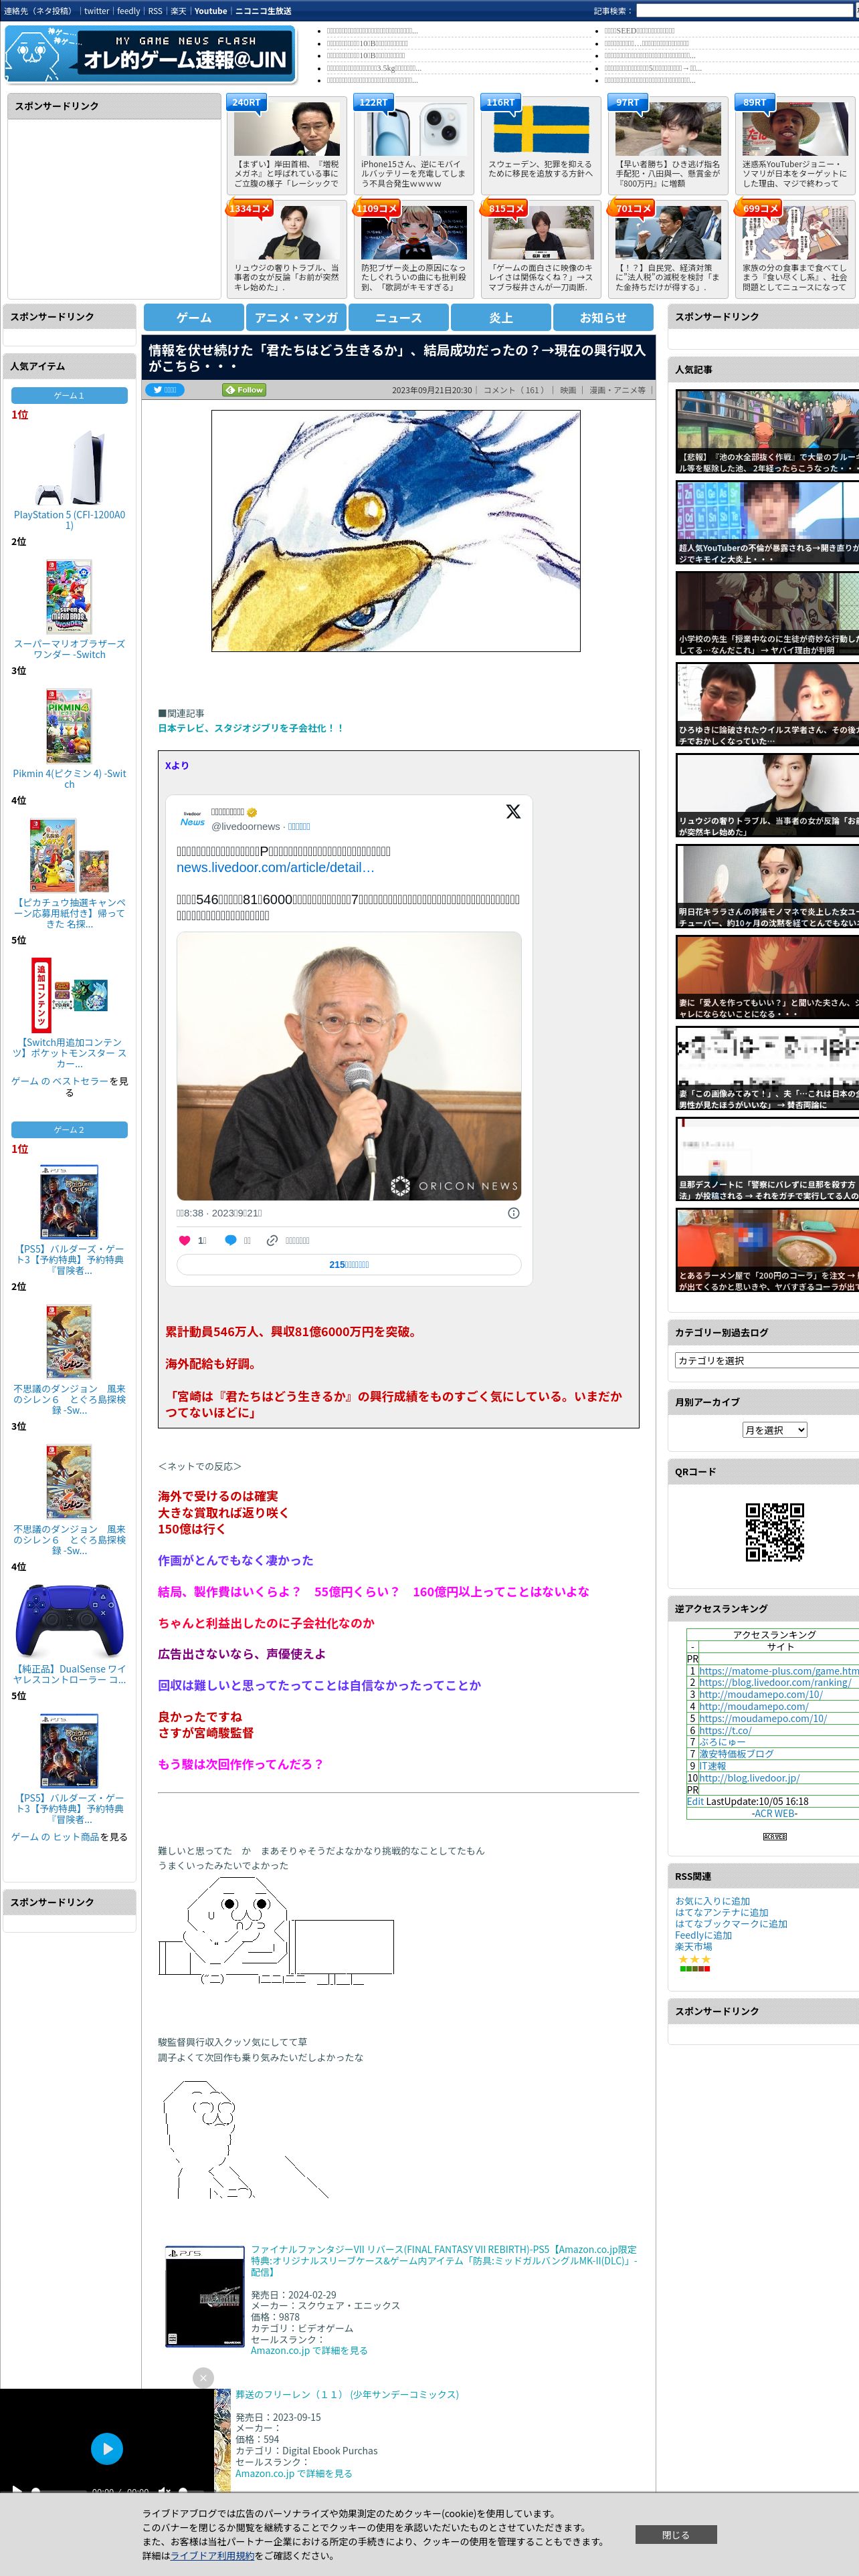Viewport: 859px width, 2576px height.
Task: Open Amazon.co.jp で詳細を見る for Final Fantasy
Action: point(309,2350)
